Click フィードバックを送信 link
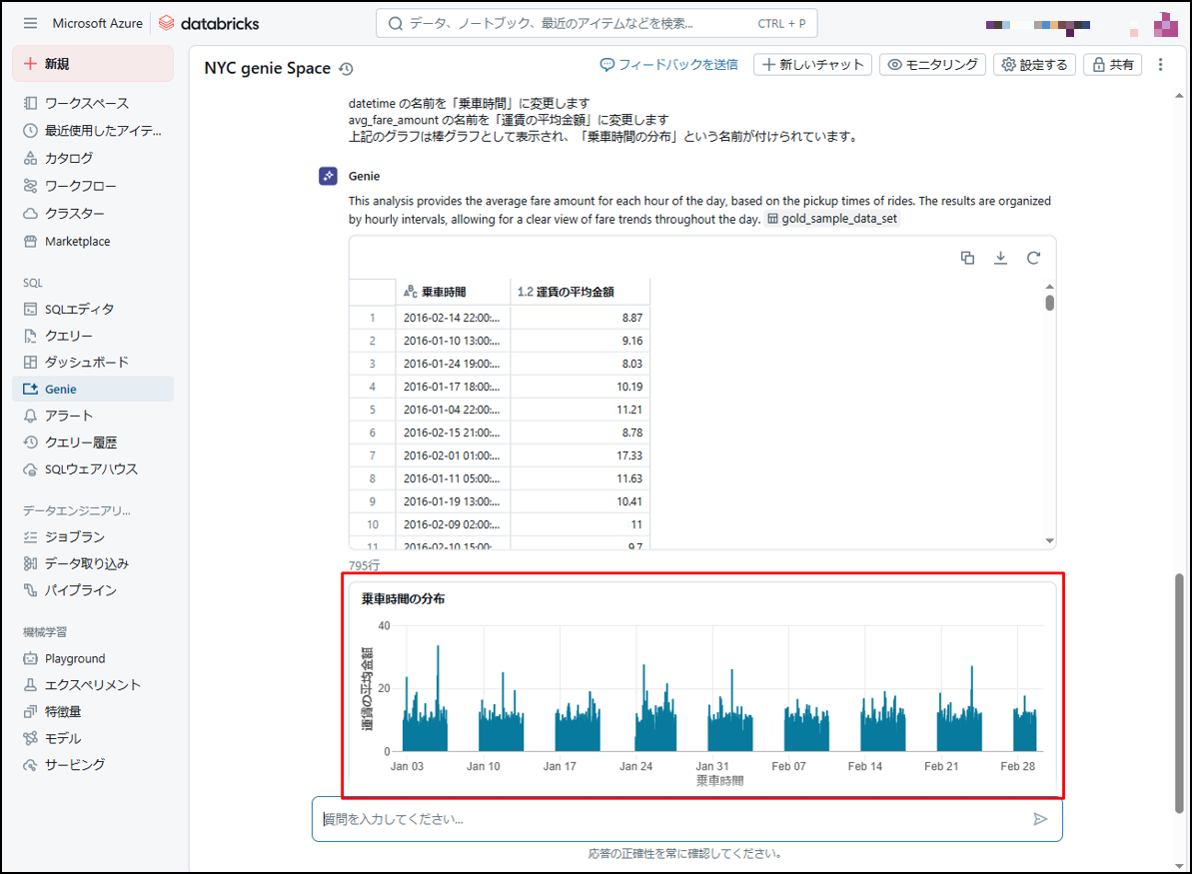Viewport: 1192px width, 874px height. tap(669, 65)
